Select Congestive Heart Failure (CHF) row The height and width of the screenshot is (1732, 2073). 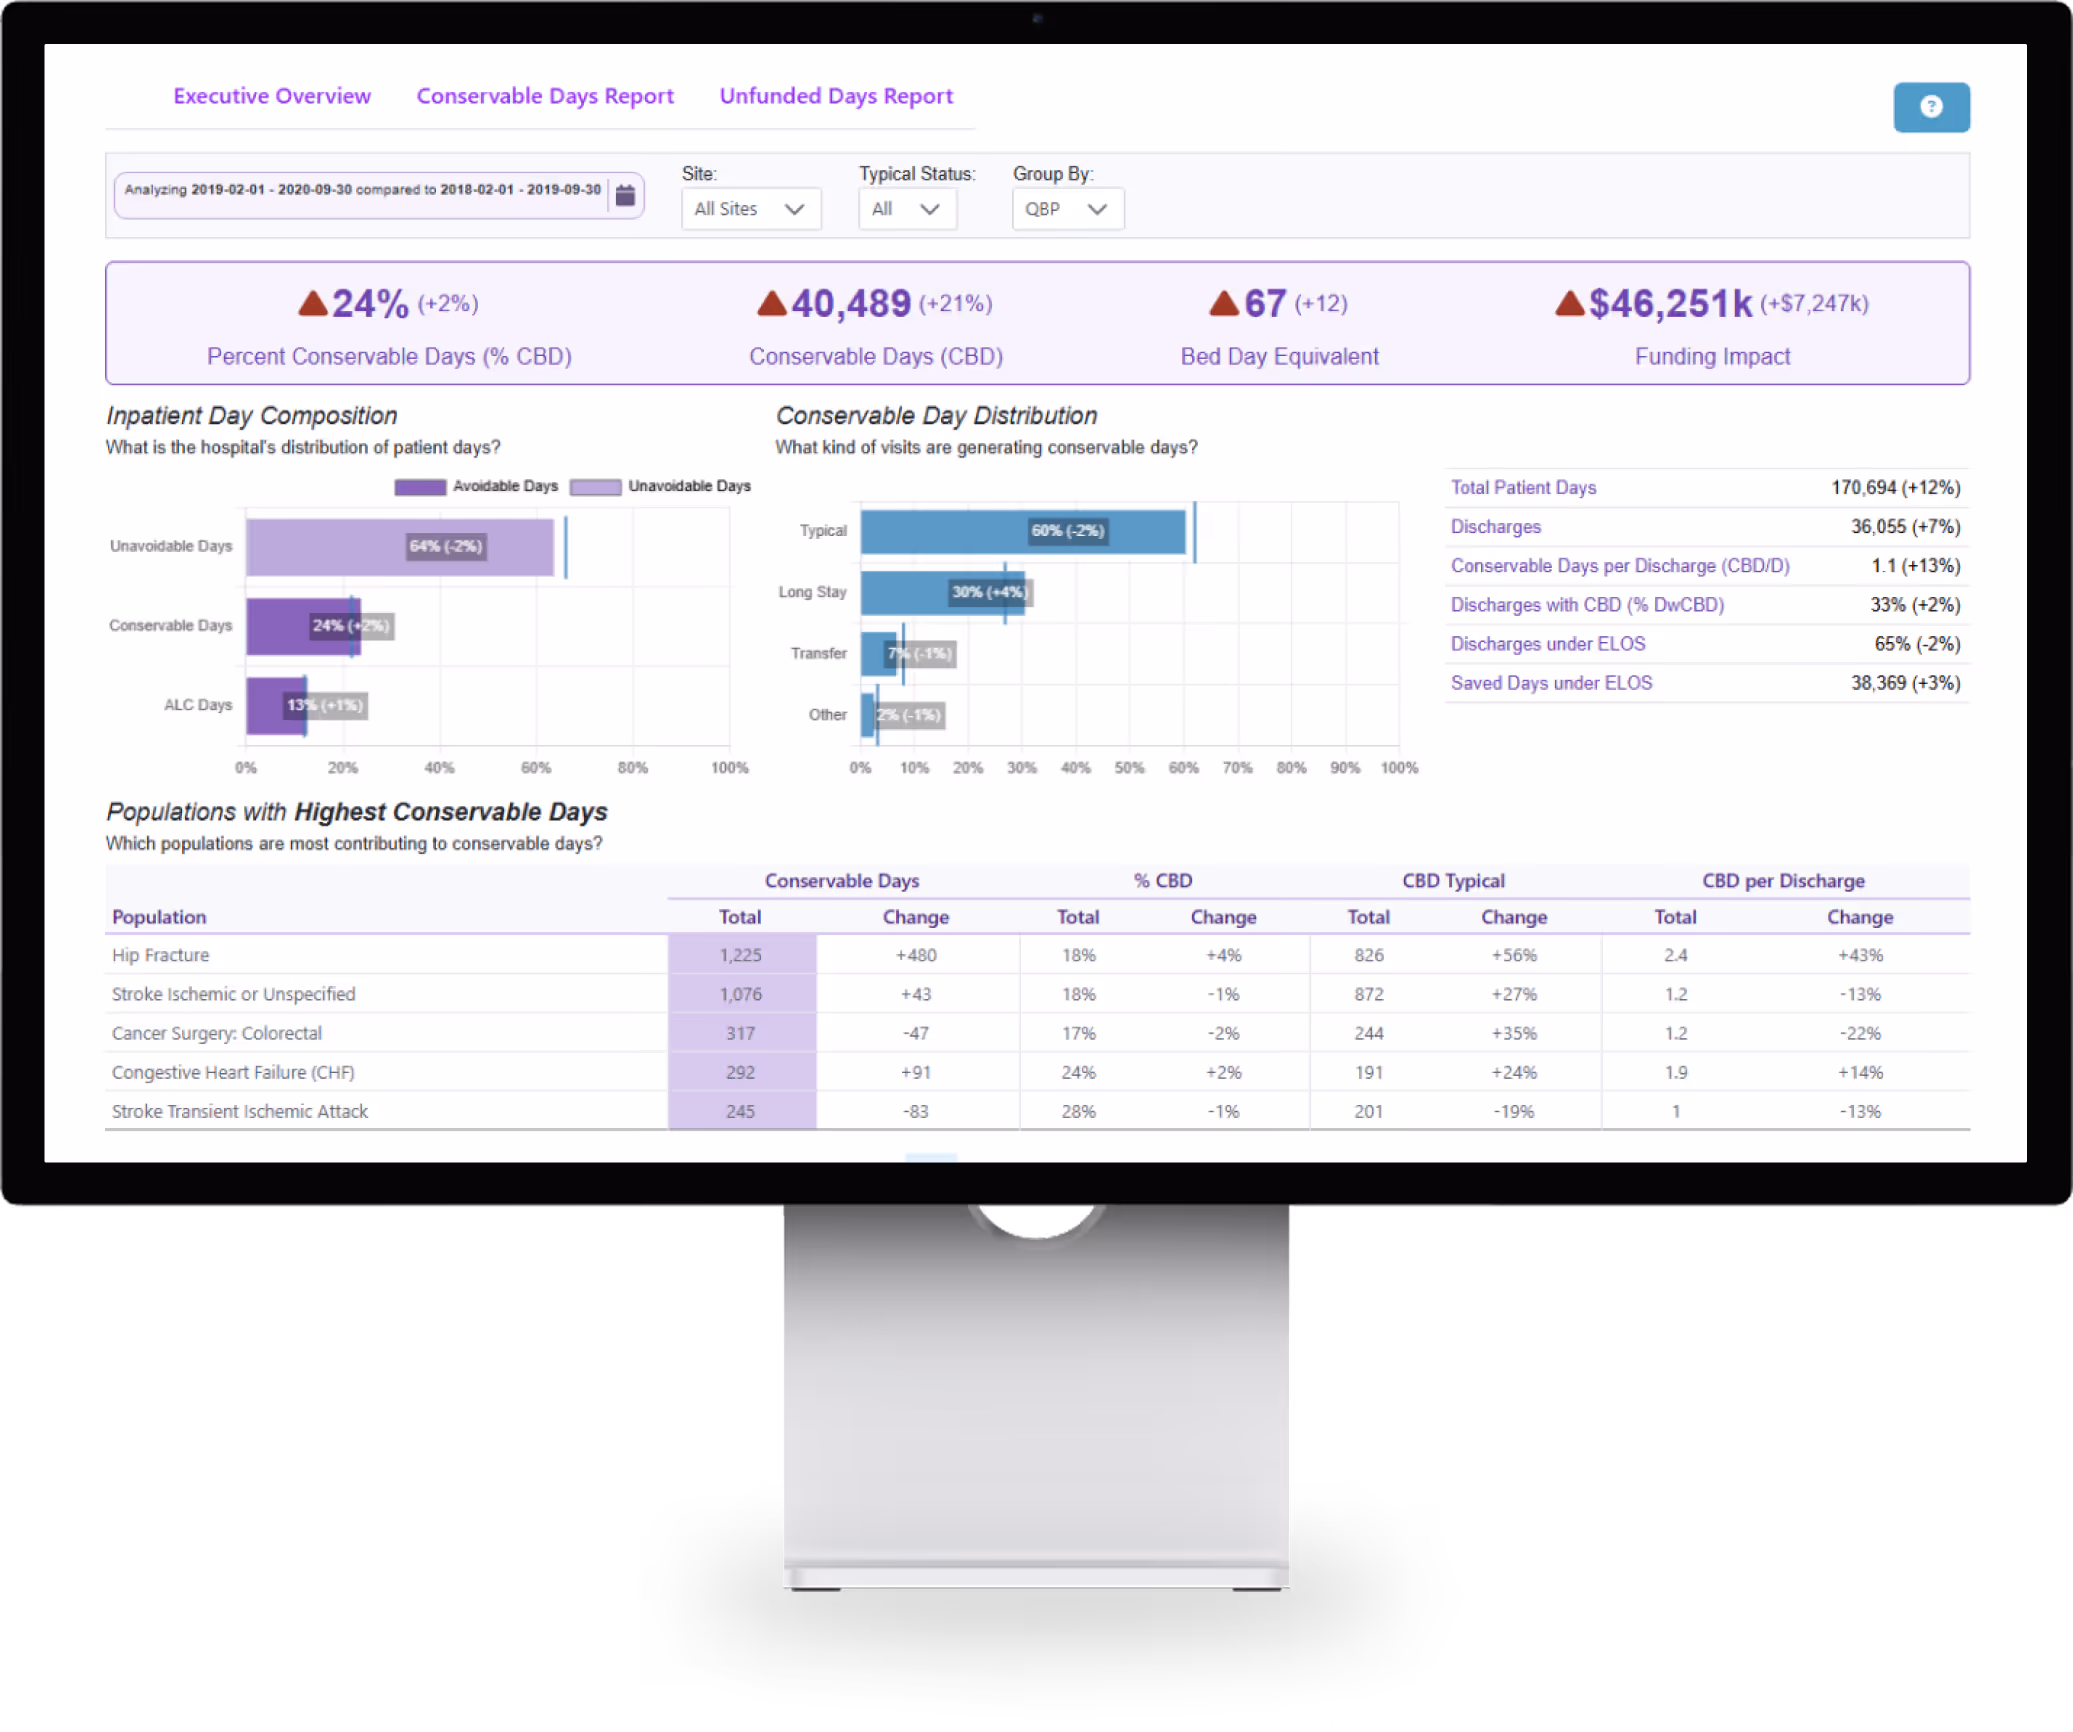pyautogui.click(x=1037, y=1072)
